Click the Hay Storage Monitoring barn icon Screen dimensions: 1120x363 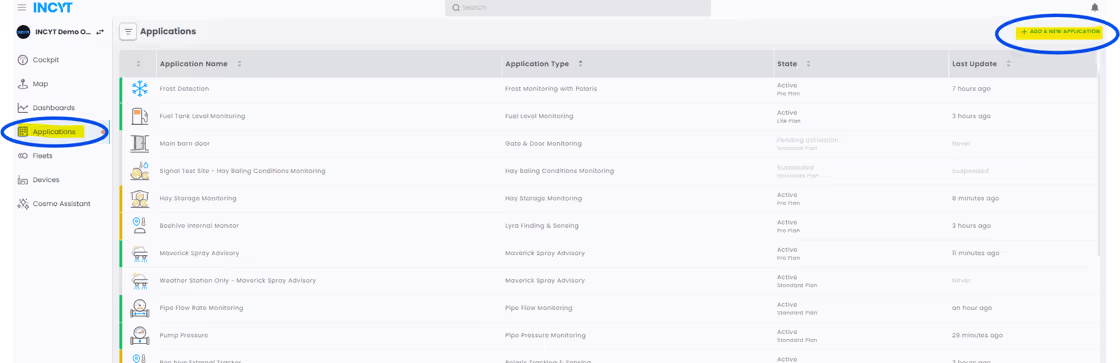pos(139,198)
